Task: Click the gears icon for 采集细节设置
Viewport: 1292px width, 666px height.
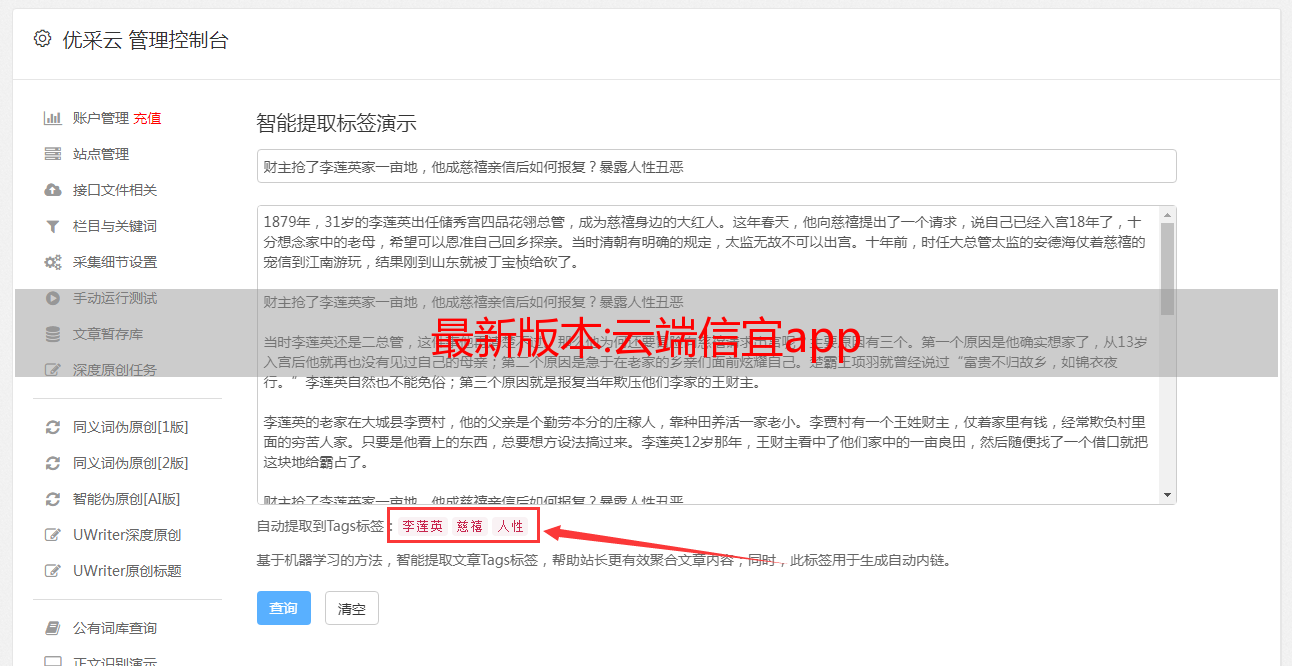Action: point(53,262)
